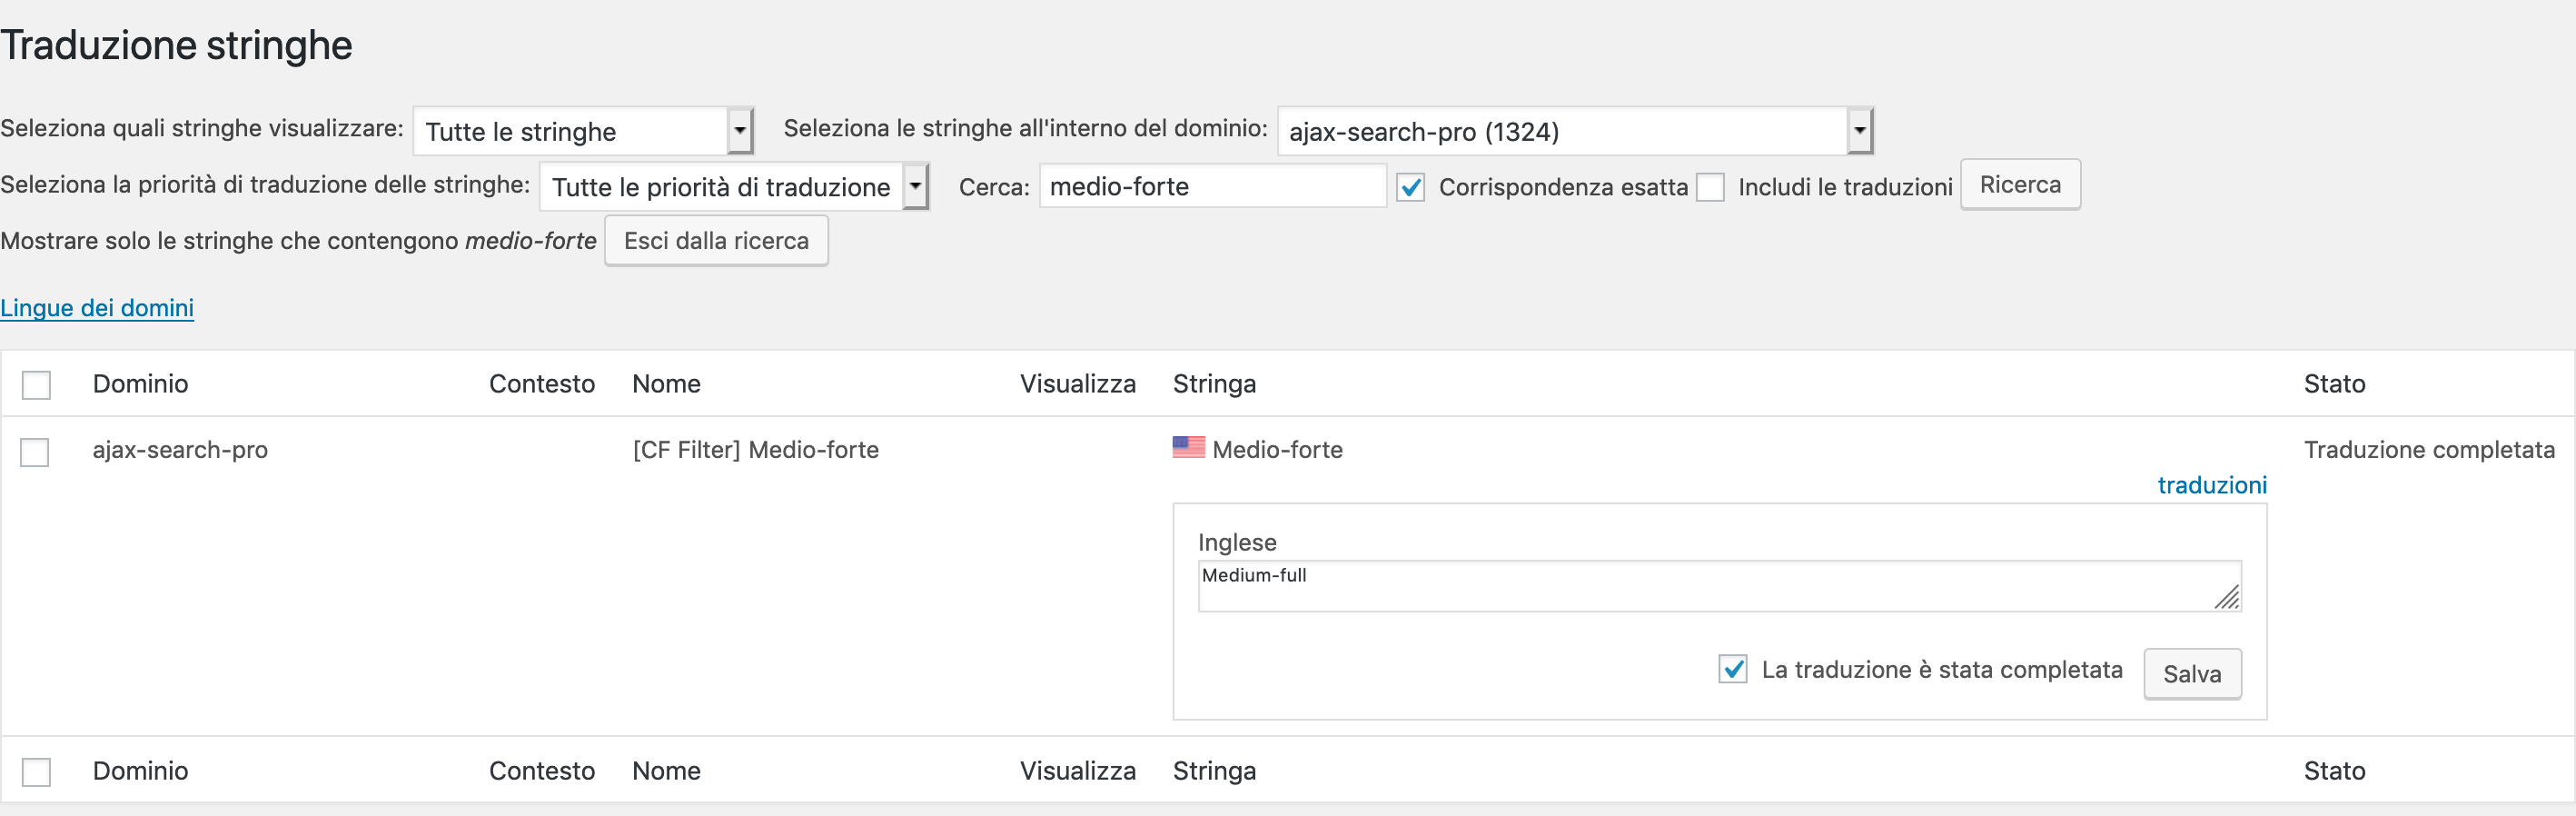2576x816 pixels.
Task: Click the traduzioni link
Action: click(x=2211, y=485)
